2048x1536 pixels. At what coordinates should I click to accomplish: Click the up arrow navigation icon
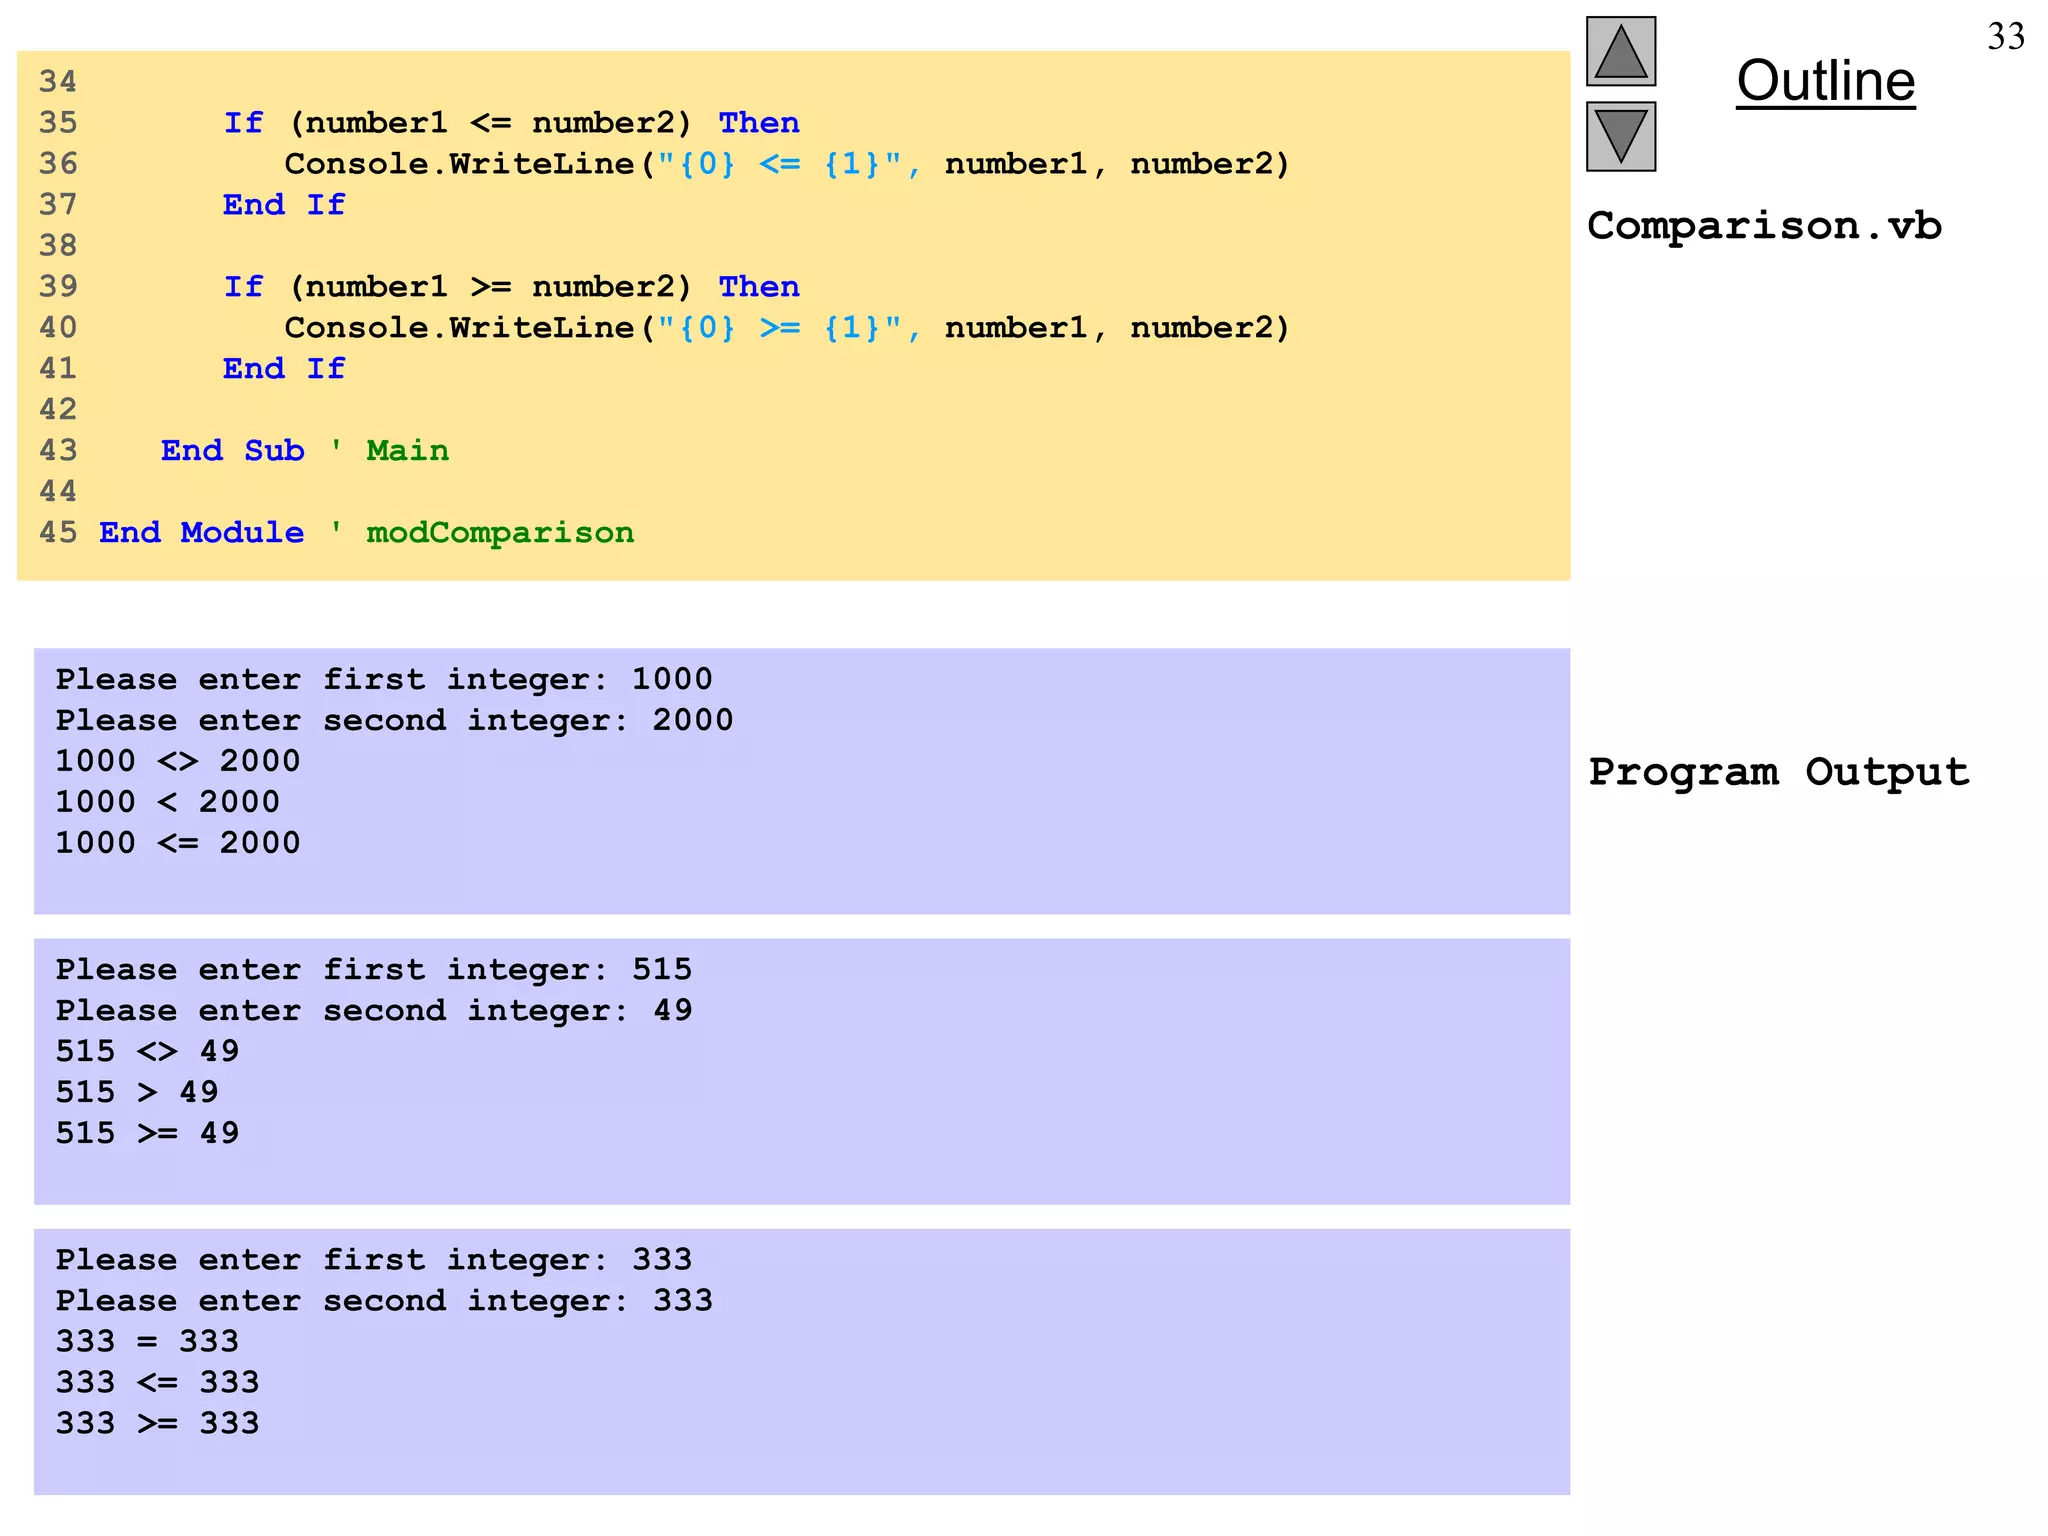coord(1620,52)
